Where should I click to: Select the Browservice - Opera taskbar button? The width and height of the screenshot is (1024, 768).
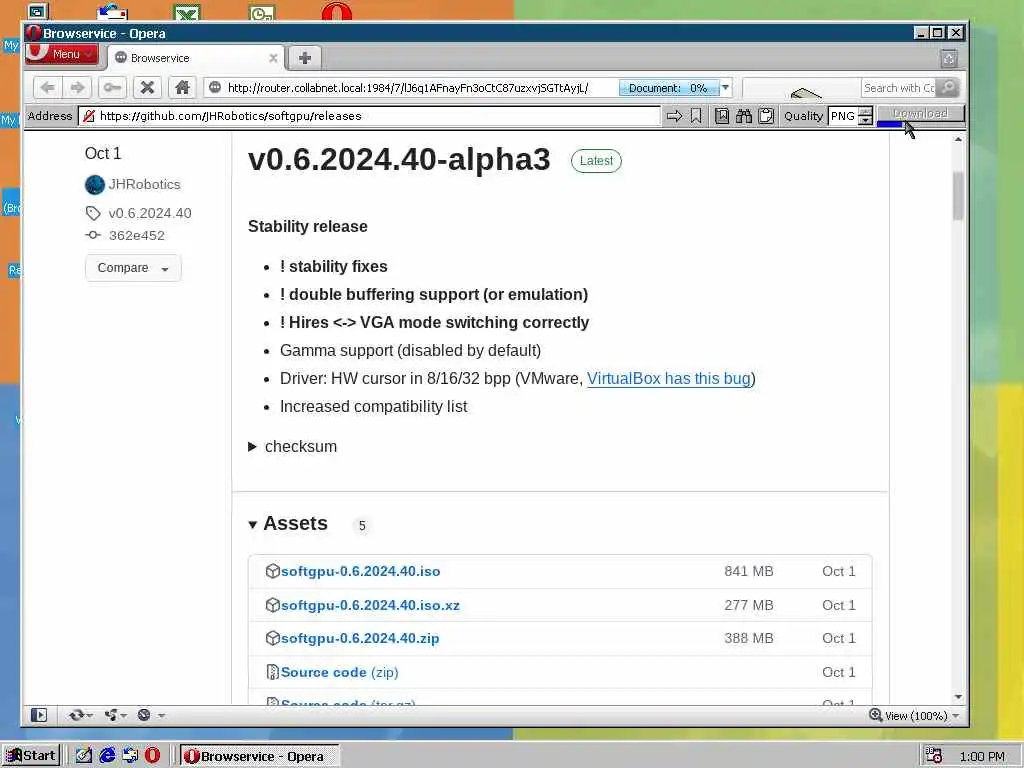pos(259,756)
